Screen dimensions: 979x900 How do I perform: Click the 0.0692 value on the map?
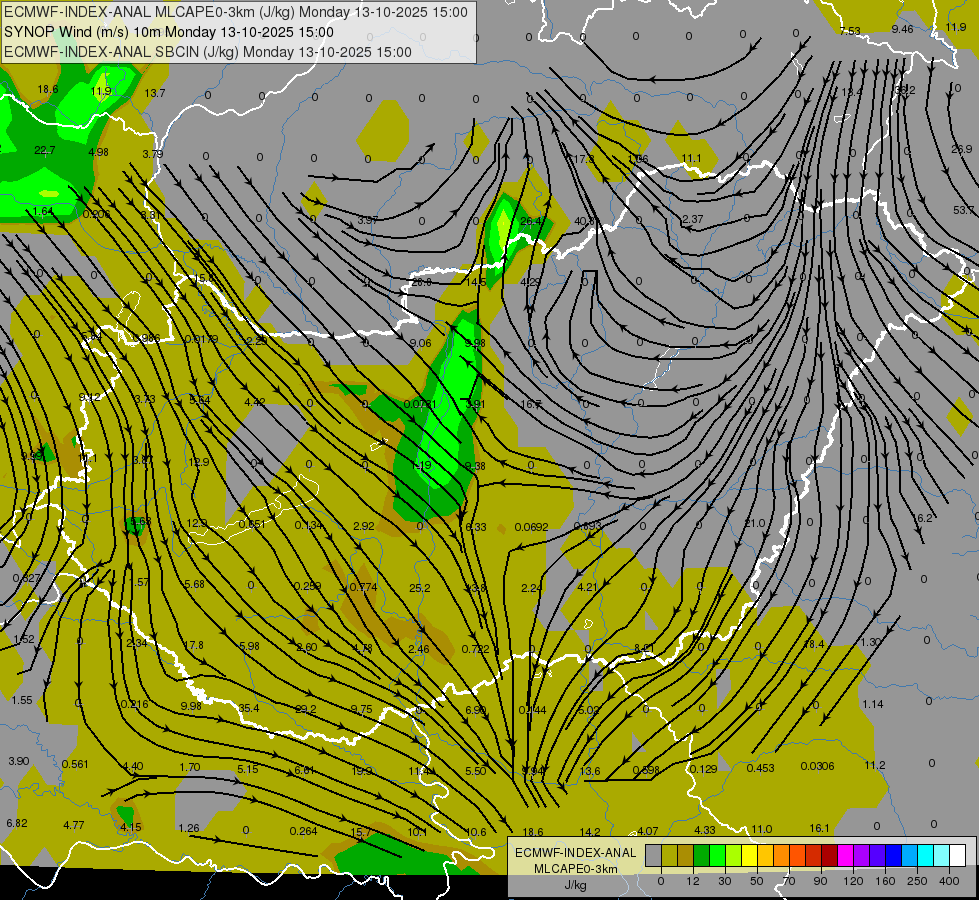click(531, 527)
